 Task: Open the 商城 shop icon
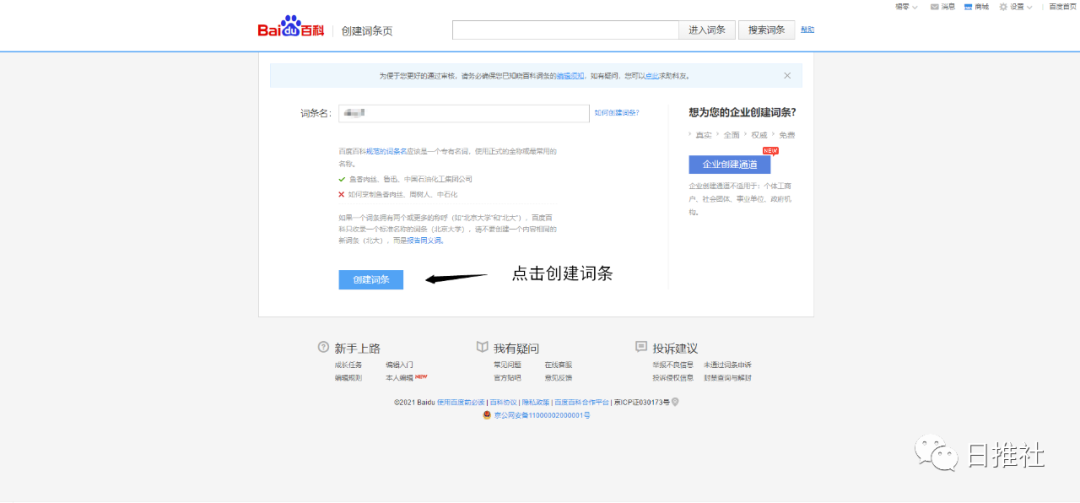pos(969,7)
